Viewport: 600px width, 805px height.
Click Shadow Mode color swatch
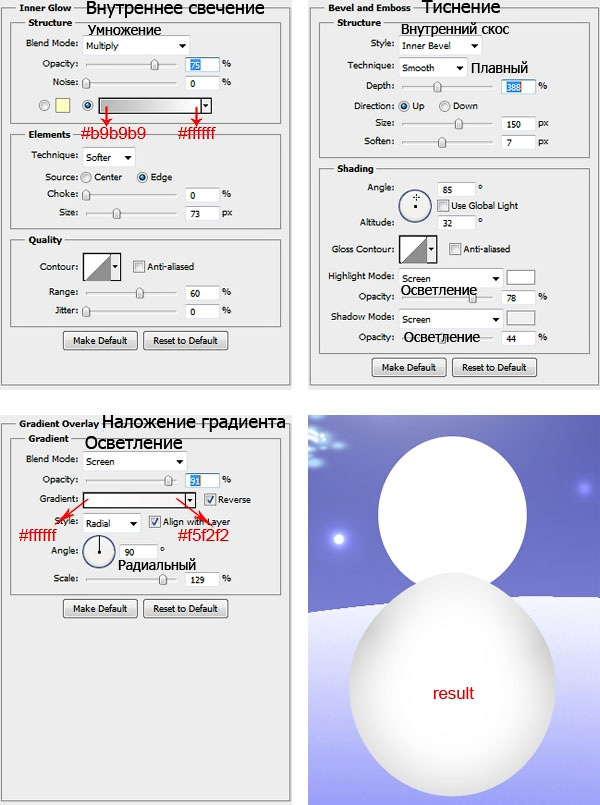point(521,318)
